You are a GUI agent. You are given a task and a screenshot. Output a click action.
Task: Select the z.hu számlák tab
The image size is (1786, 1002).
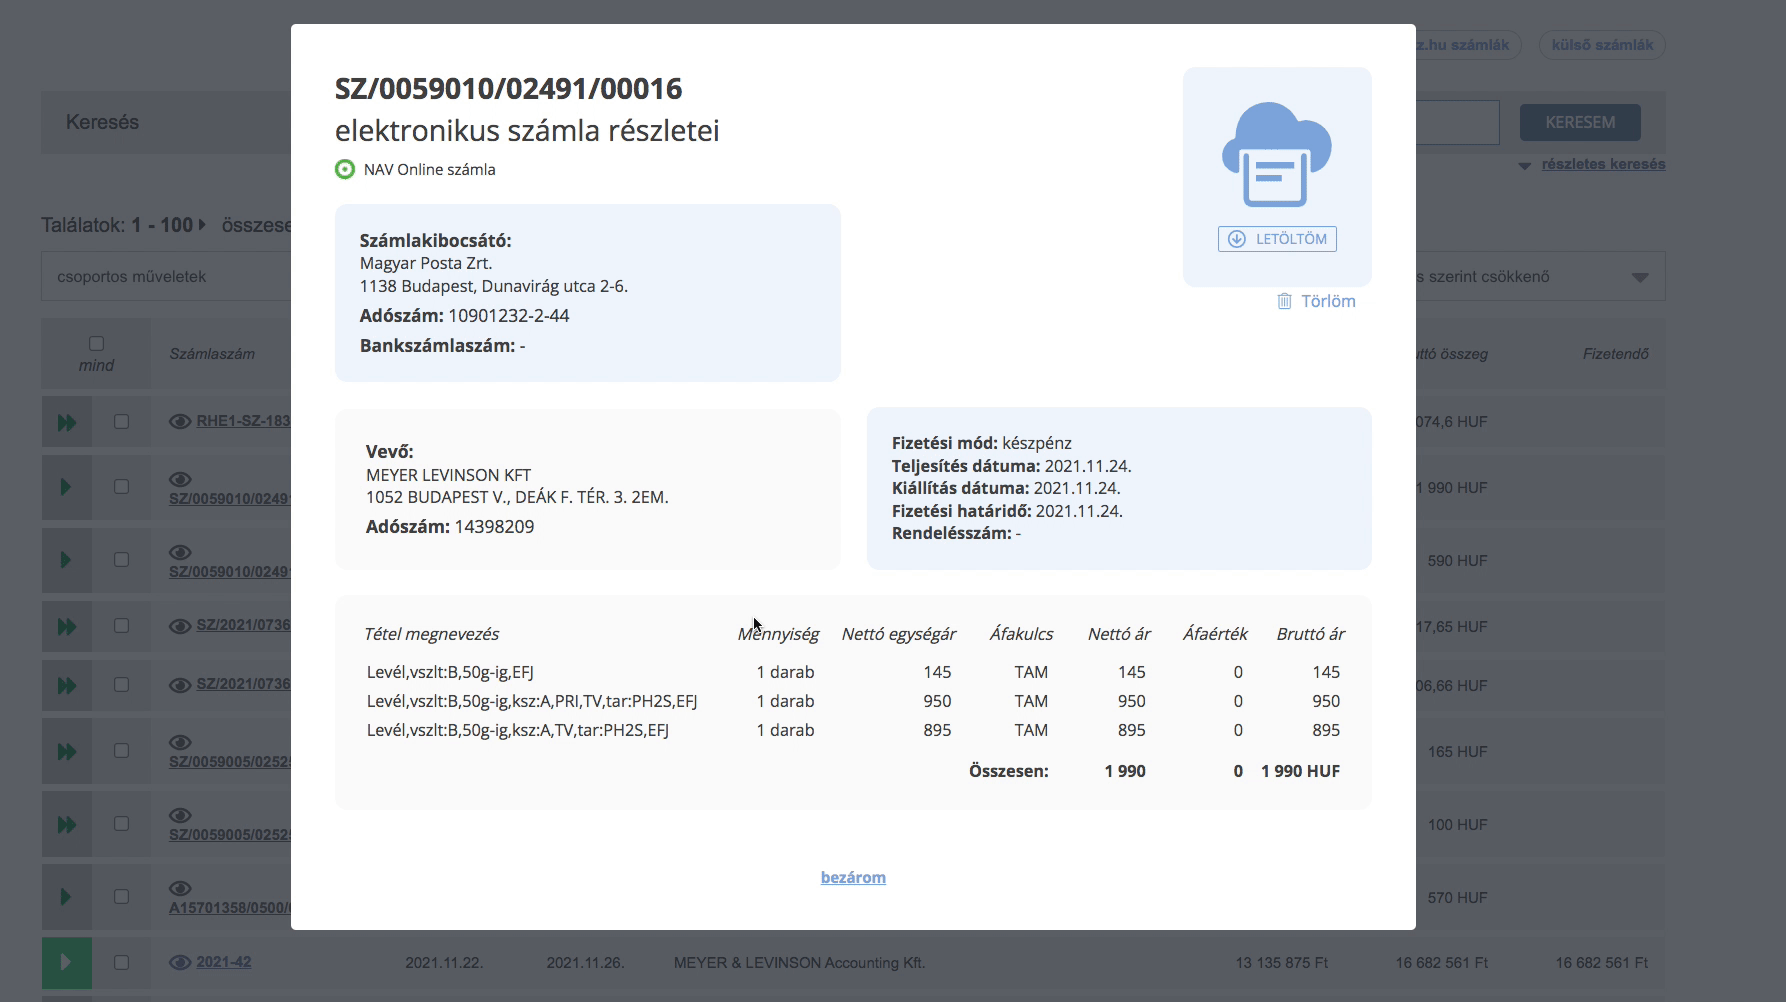(x=1468, y=45)
